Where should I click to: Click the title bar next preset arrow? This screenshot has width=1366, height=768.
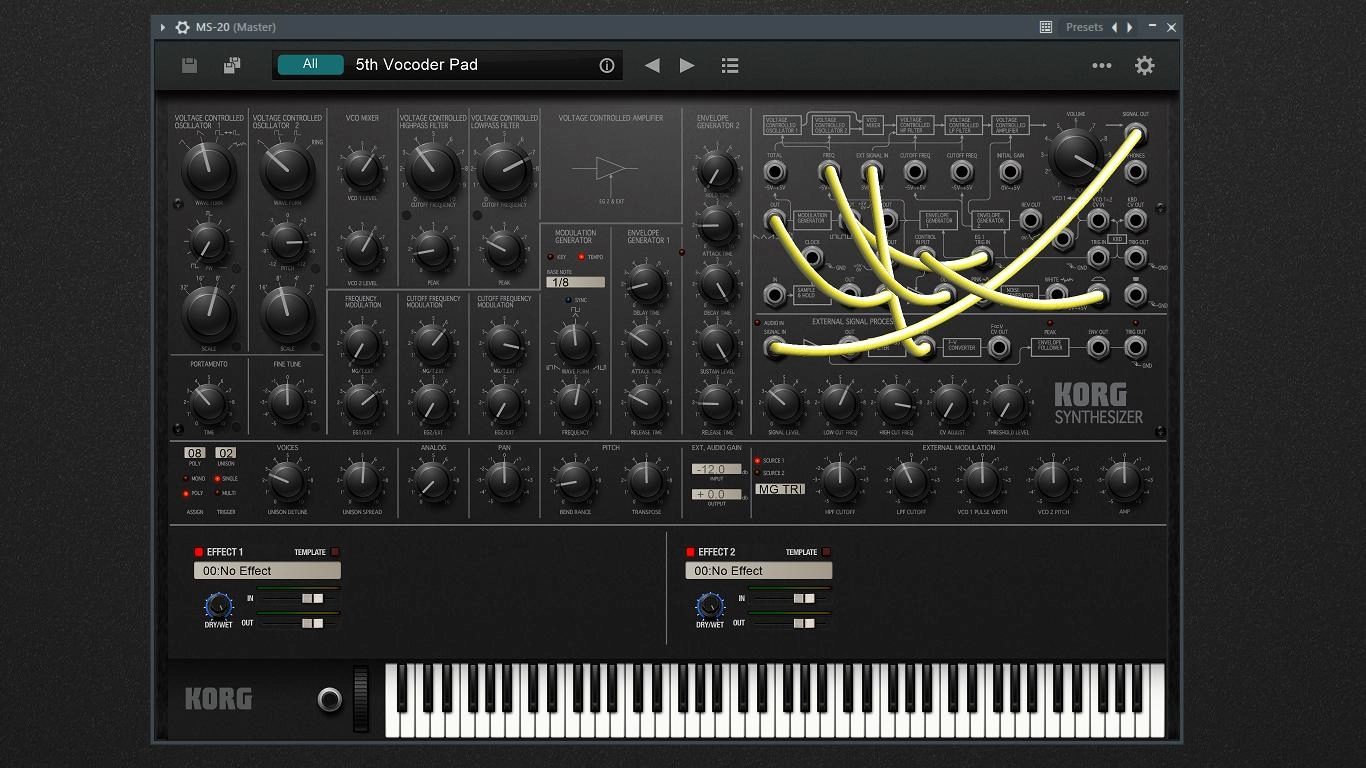pyautogui.click(x=1130, y=27)
